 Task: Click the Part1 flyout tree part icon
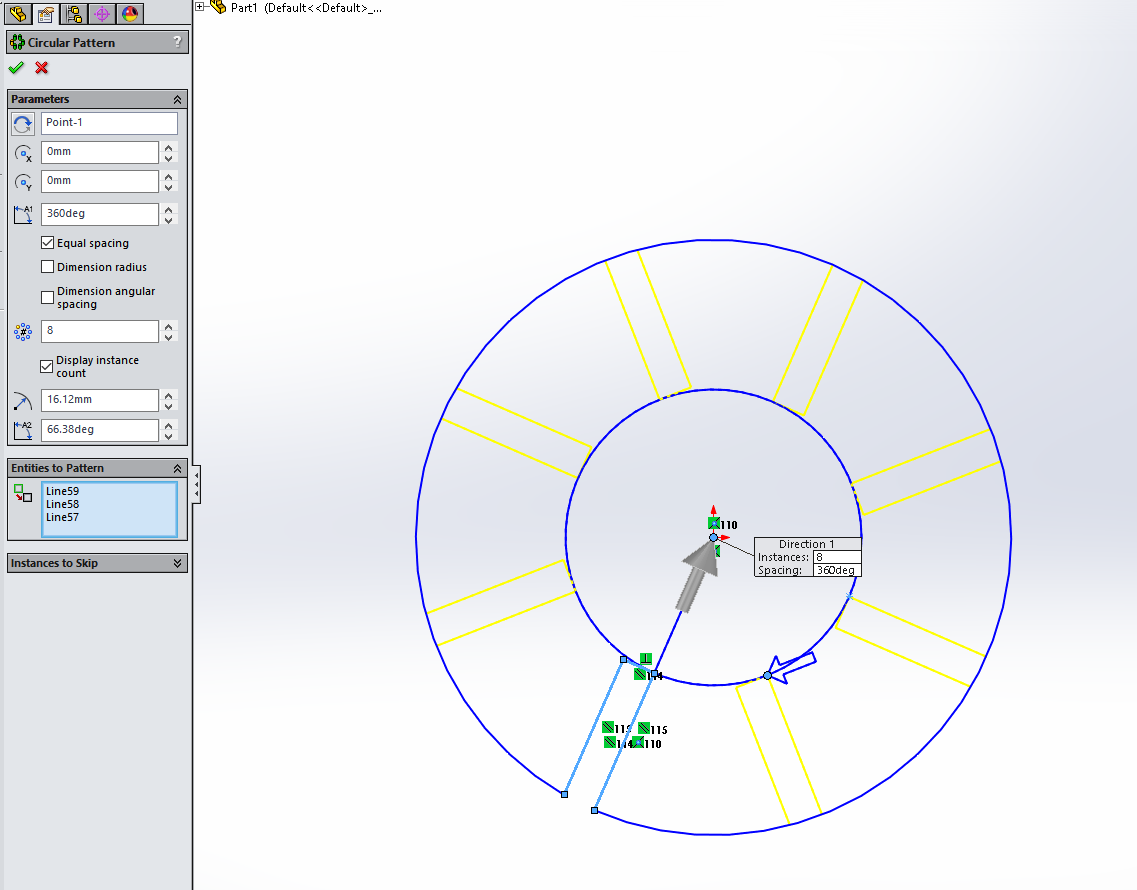pos(218,7)
